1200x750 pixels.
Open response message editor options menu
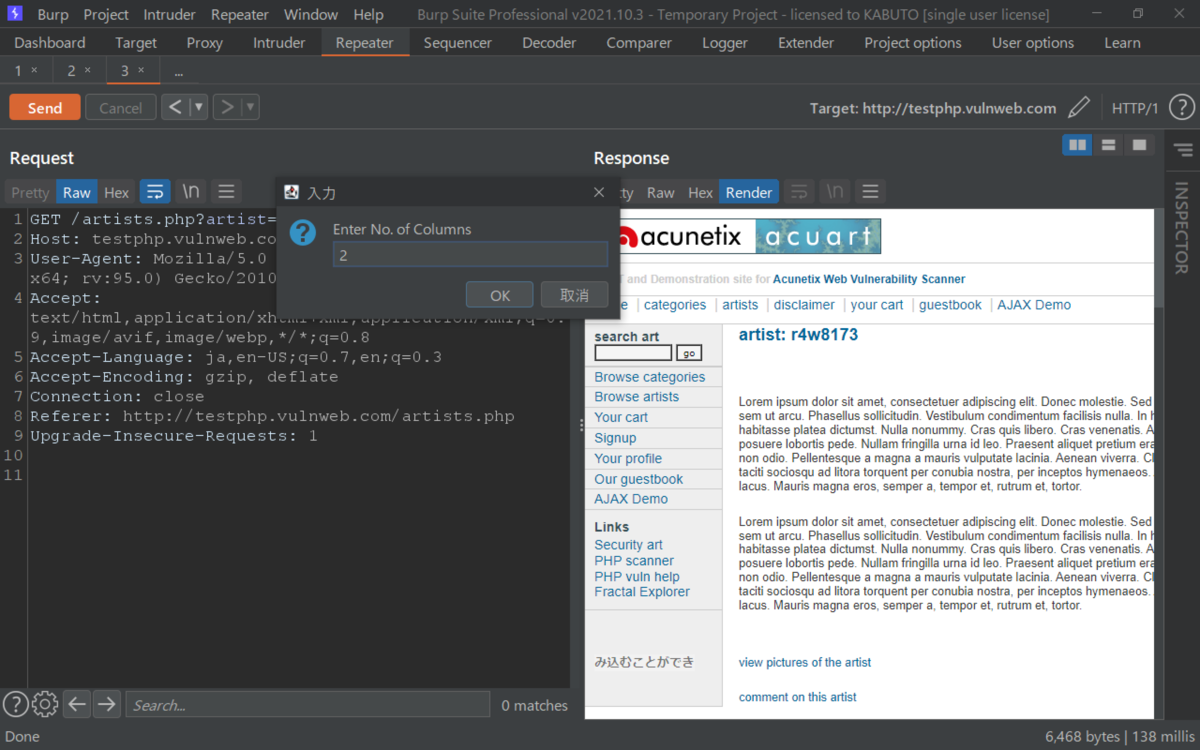[x=870, y=192]
